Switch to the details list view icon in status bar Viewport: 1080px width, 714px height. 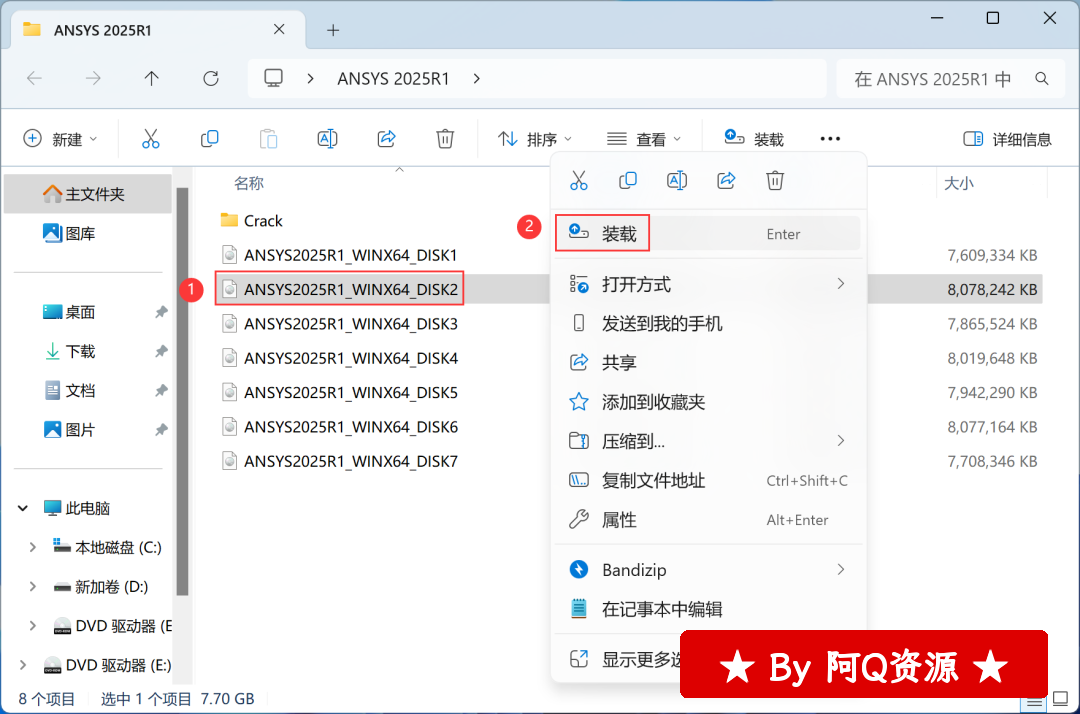tap(1034, 702)
